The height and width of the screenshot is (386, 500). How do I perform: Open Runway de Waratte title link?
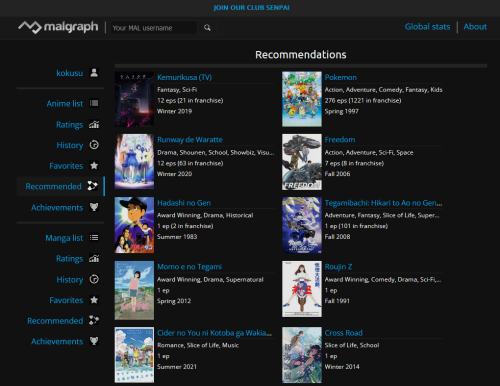pyautogui.click(x=190, y=140)
